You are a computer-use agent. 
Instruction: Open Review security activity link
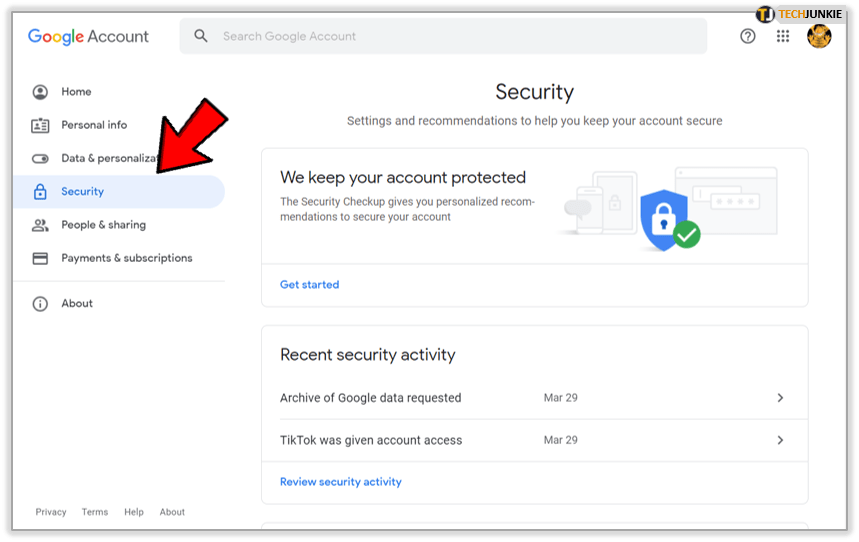(340, 482)
